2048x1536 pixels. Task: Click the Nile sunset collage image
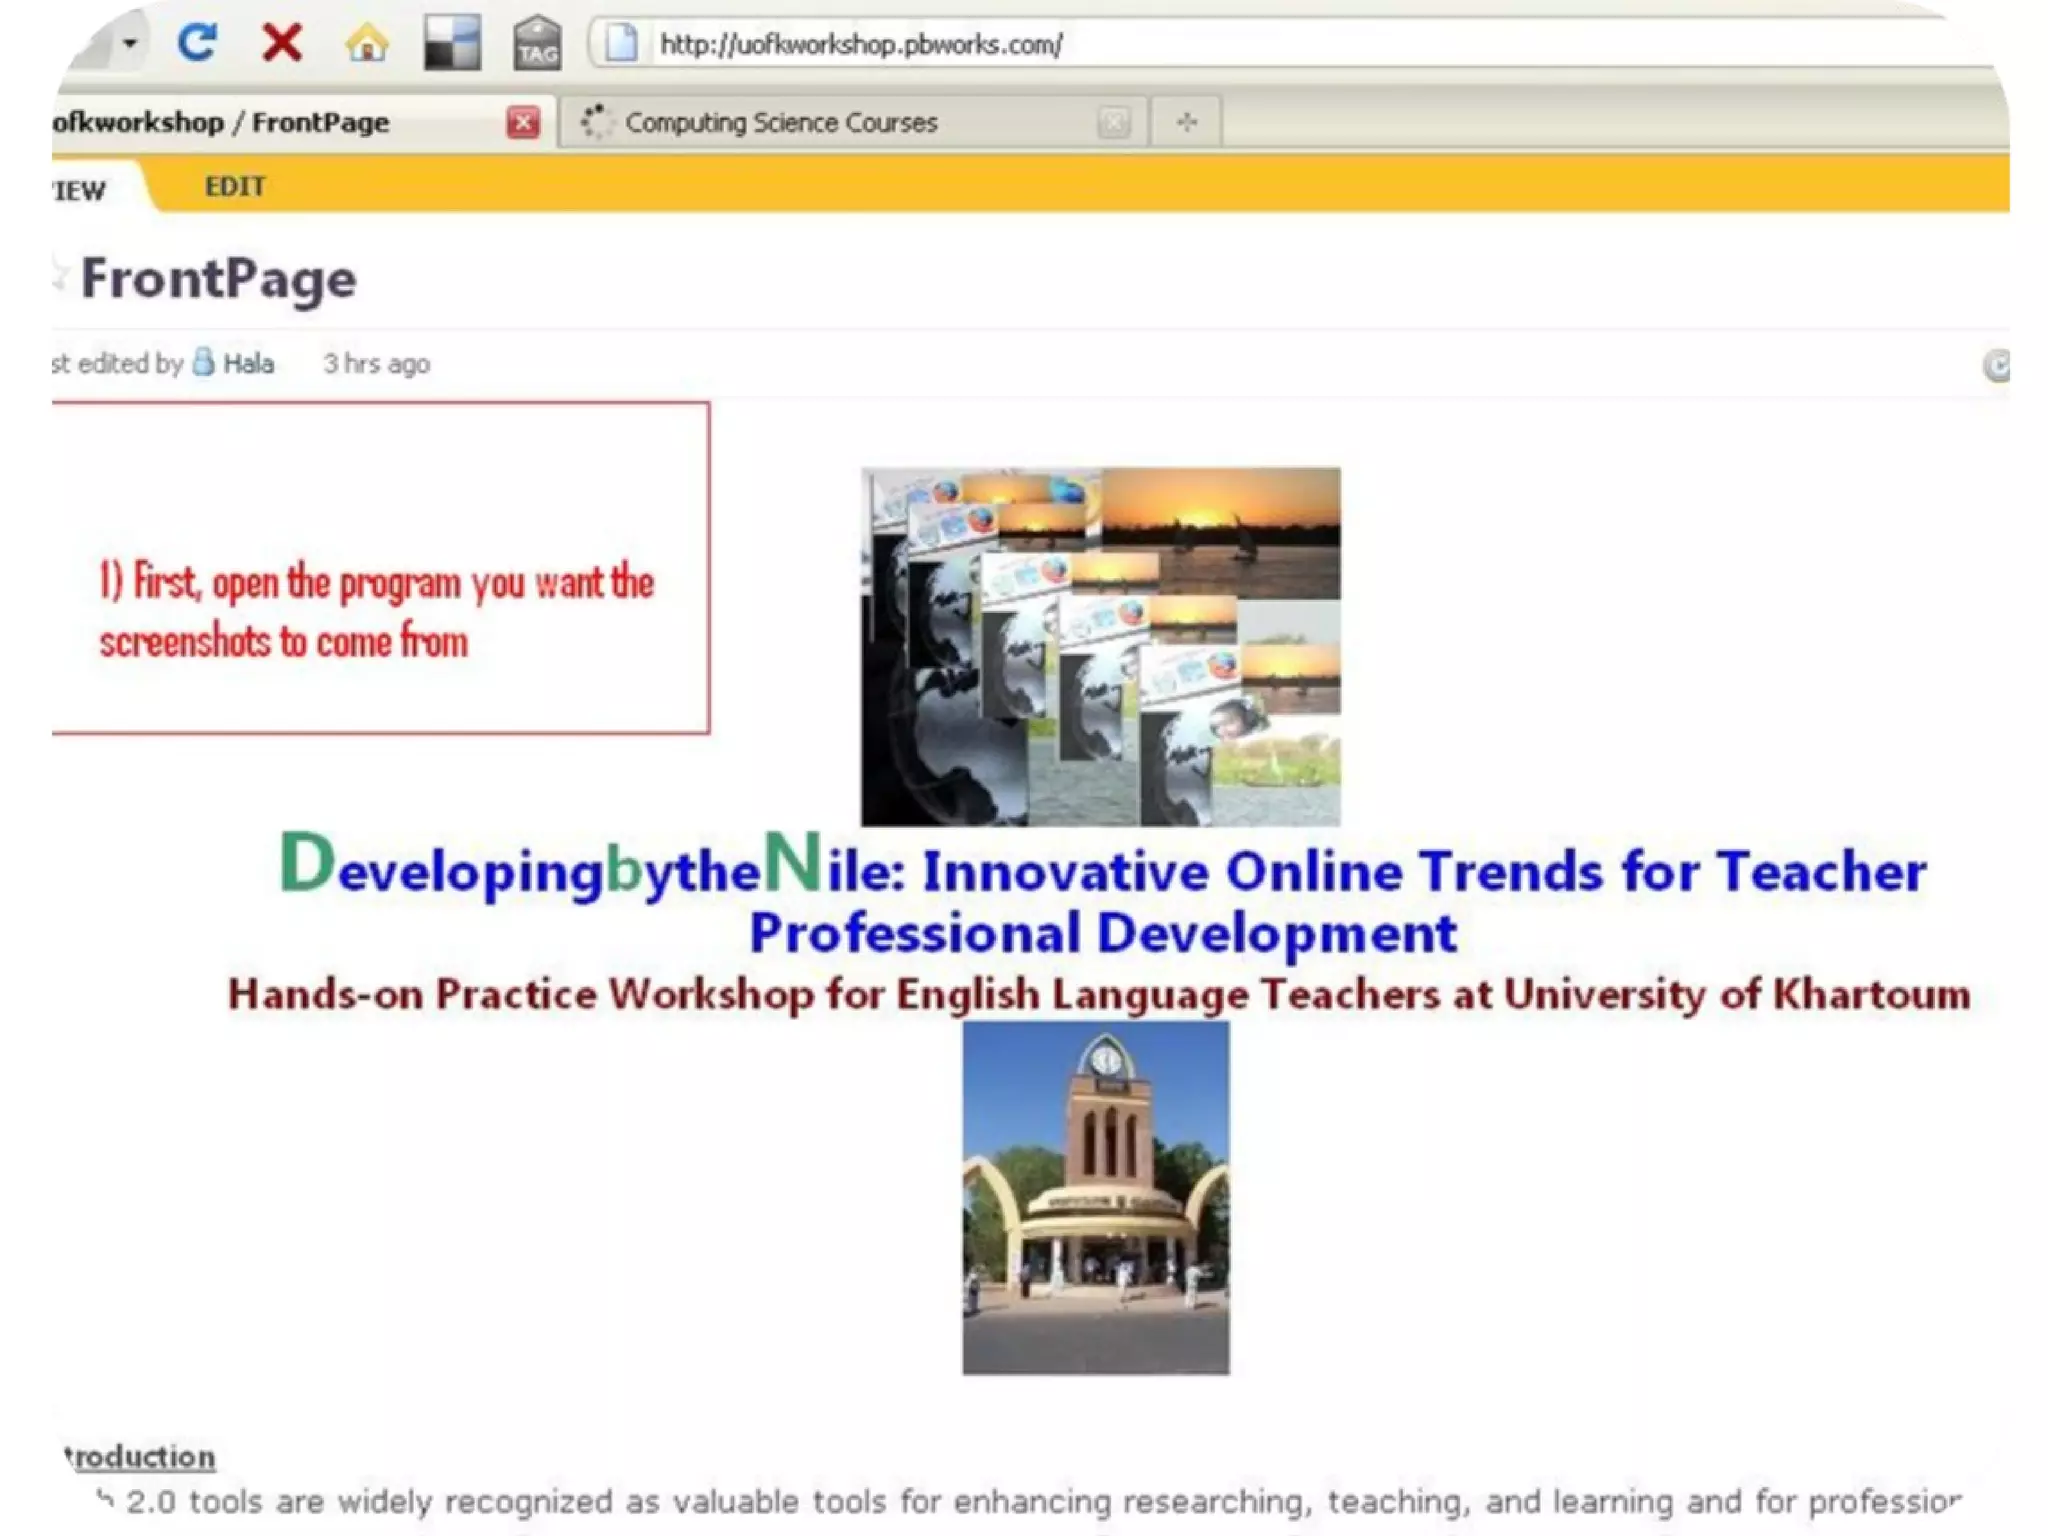(x=1100, y=646)
